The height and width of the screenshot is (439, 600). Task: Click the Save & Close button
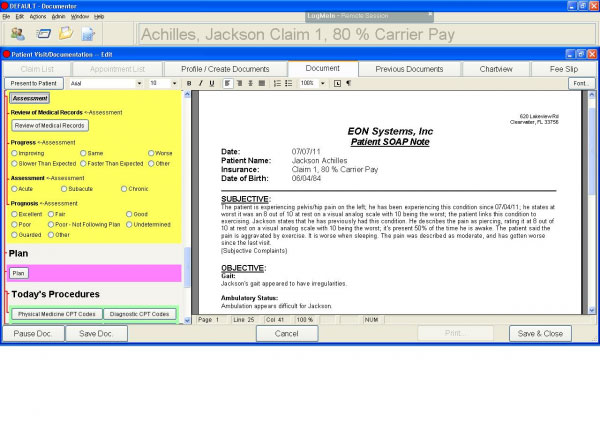pyautogui.click(x=541, y=333)
